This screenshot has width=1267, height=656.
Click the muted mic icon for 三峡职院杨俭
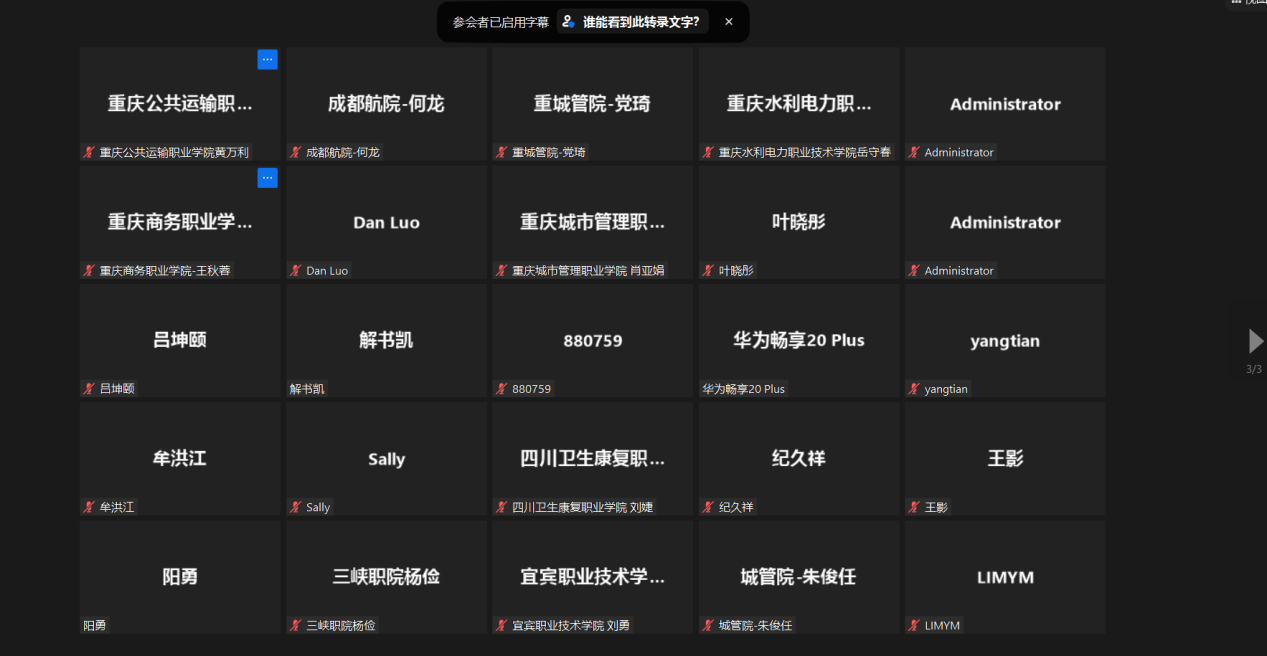[x=296, y=626]
